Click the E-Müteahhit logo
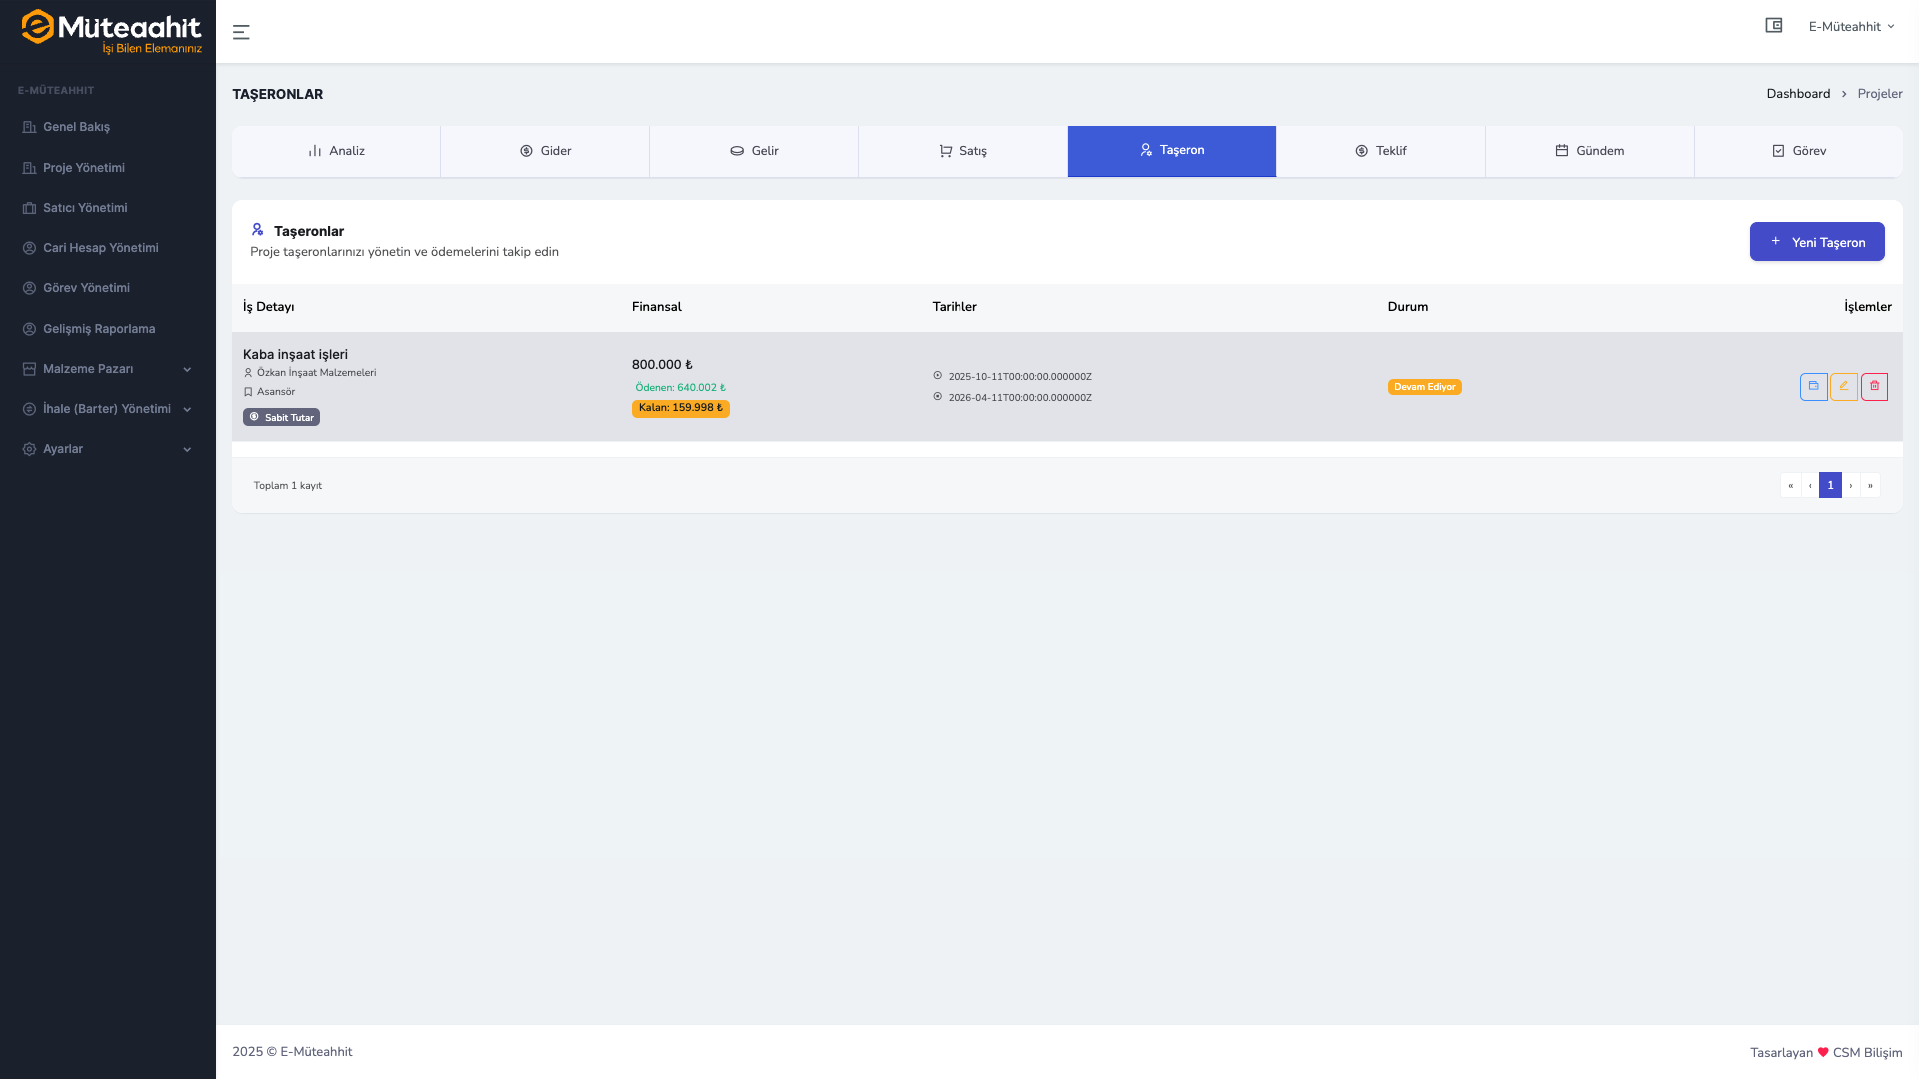The image size is (1919, 1079). click(x=111, y=32)
